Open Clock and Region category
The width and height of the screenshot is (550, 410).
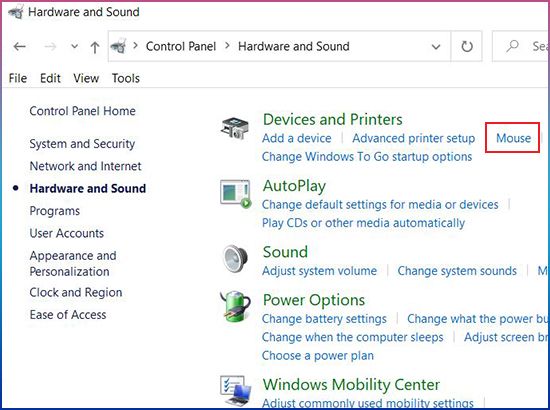[76, 293]
